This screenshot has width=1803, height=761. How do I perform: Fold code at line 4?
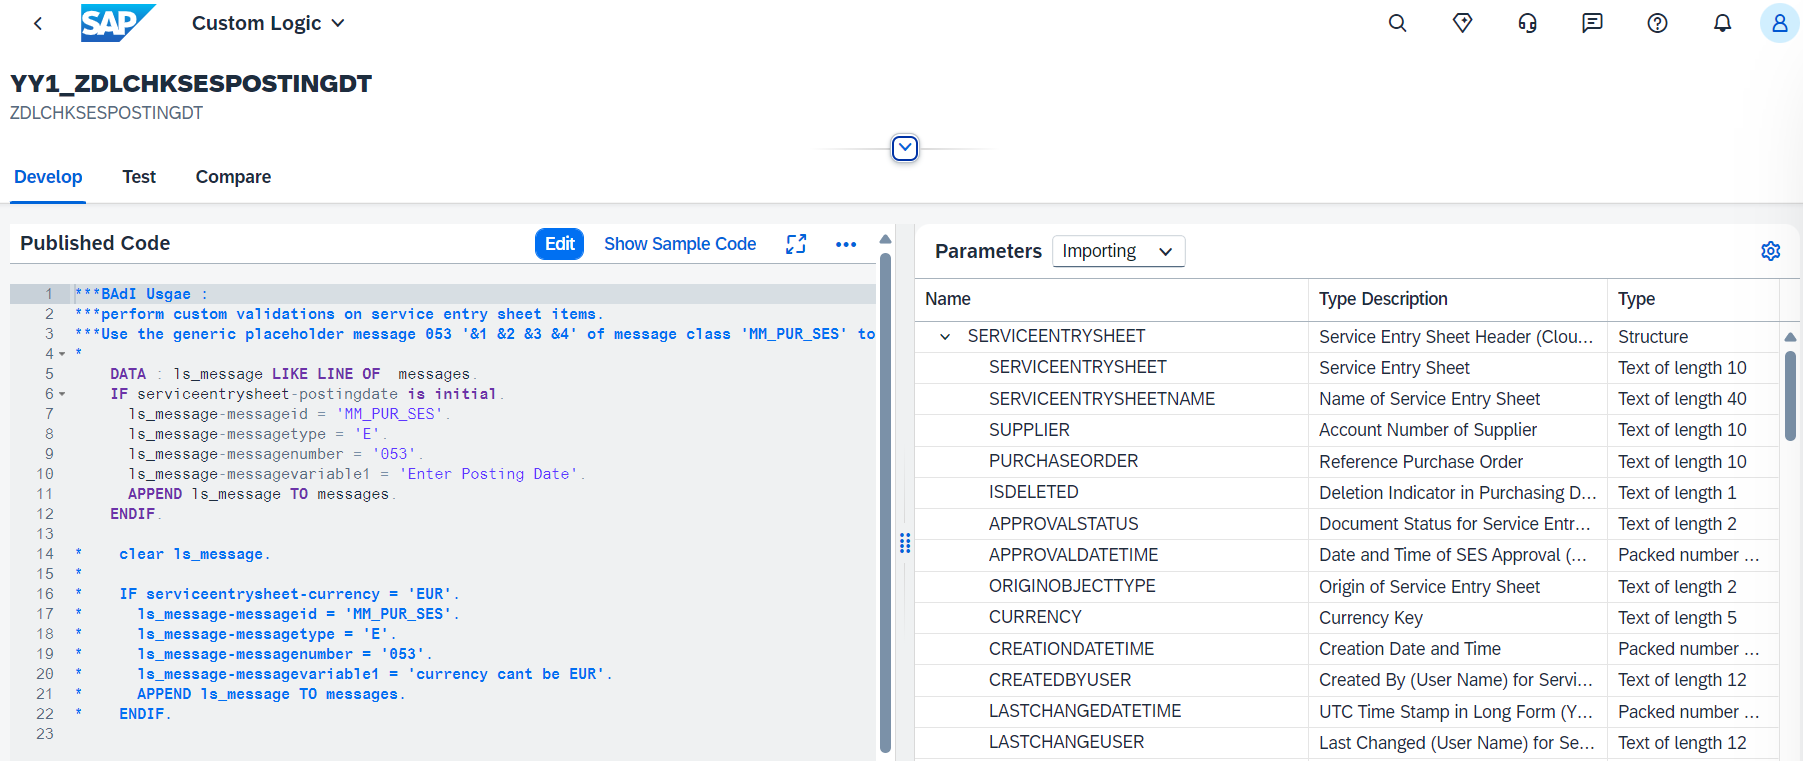pos(62,354)
